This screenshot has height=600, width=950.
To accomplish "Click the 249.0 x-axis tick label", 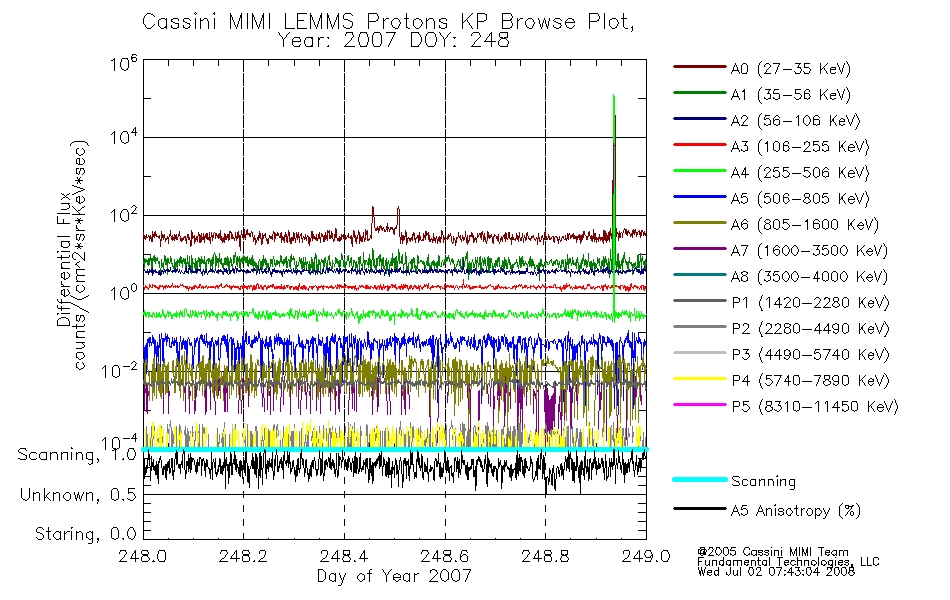I will (646, 556).
